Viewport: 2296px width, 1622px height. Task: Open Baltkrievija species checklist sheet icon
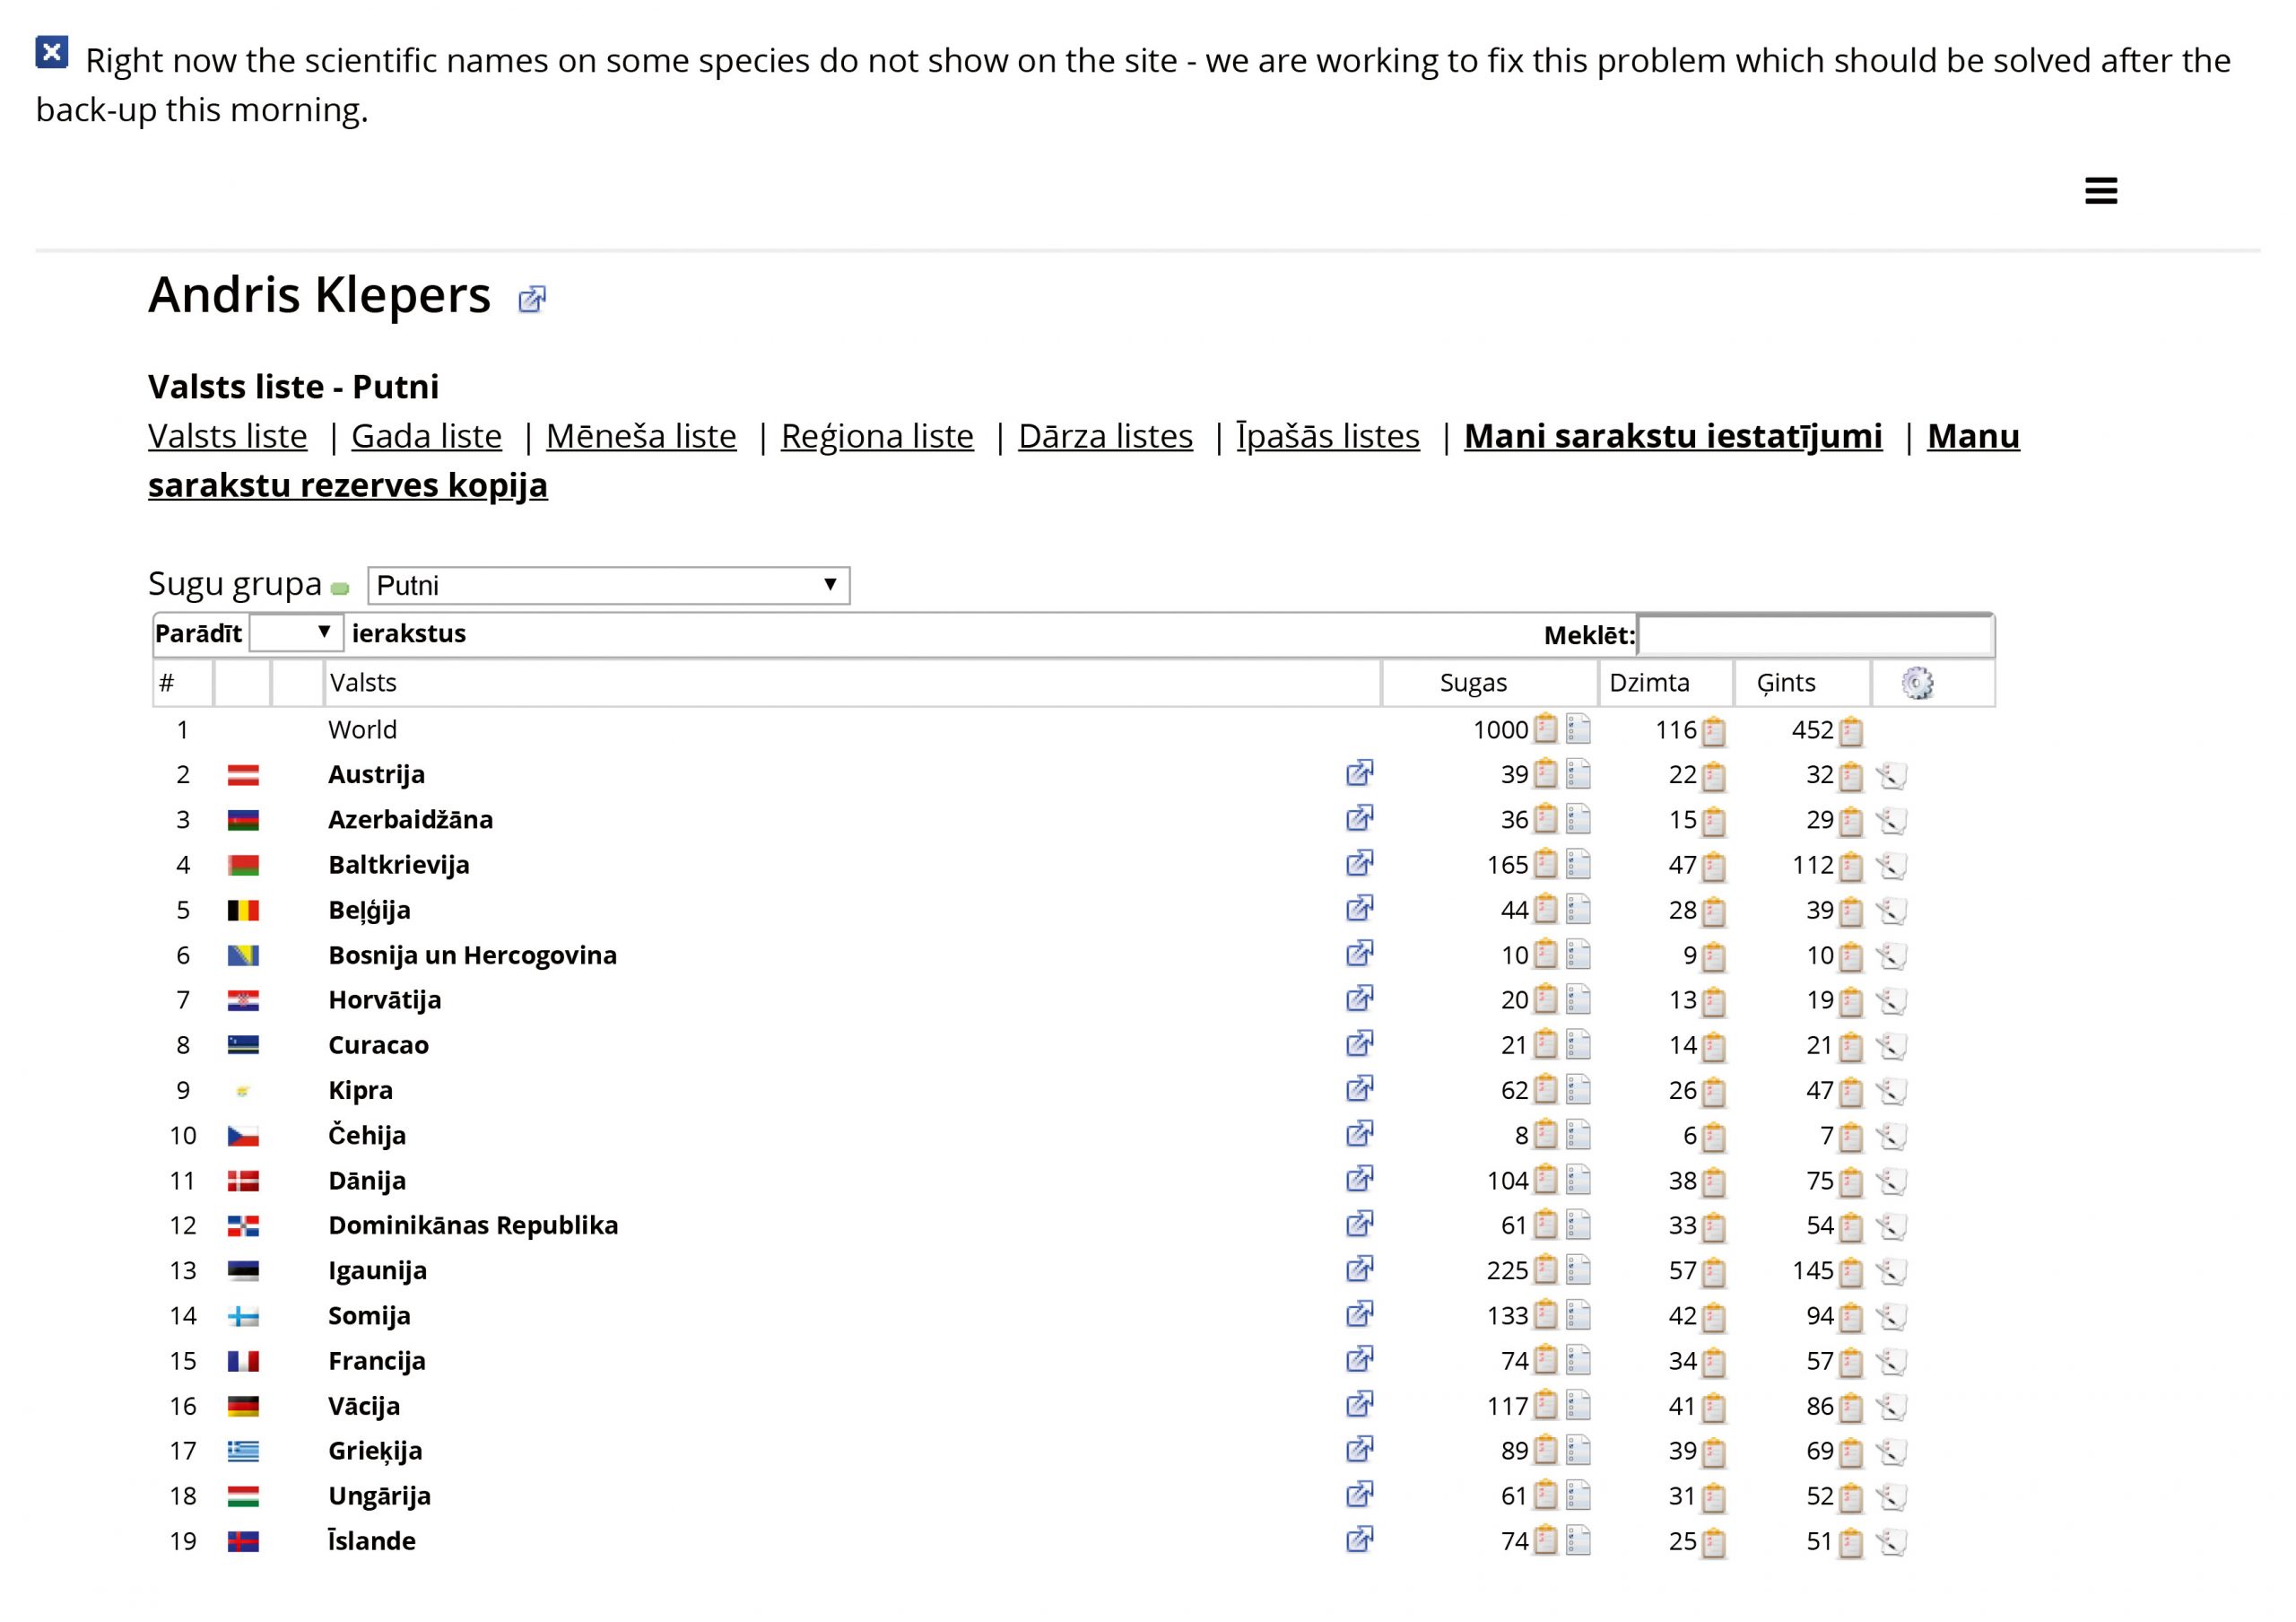pos(1578,864)
